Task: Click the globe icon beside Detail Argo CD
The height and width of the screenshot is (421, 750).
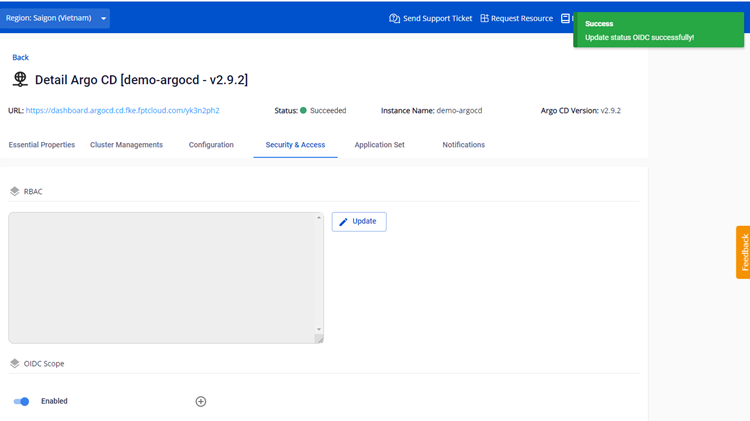Action: 20,79
